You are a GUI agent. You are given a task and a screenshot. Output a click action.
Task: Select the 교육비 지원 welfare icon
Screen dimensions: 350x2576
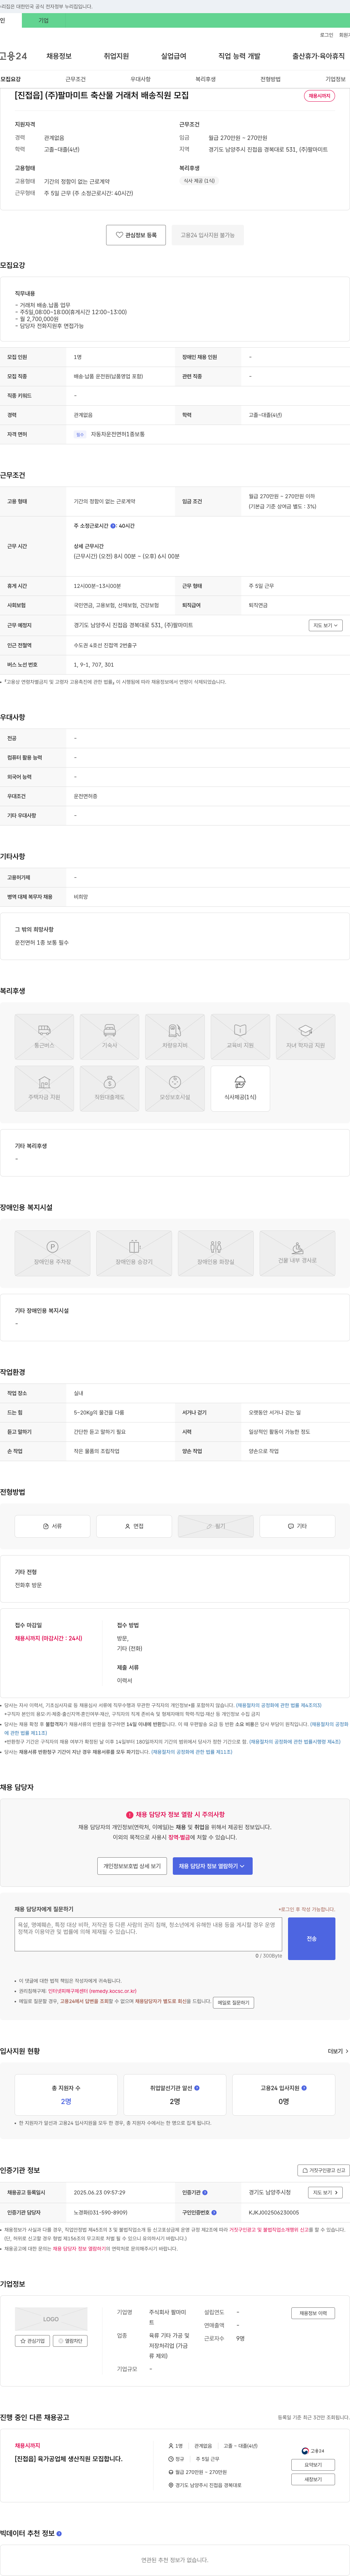click(240, 1036)
